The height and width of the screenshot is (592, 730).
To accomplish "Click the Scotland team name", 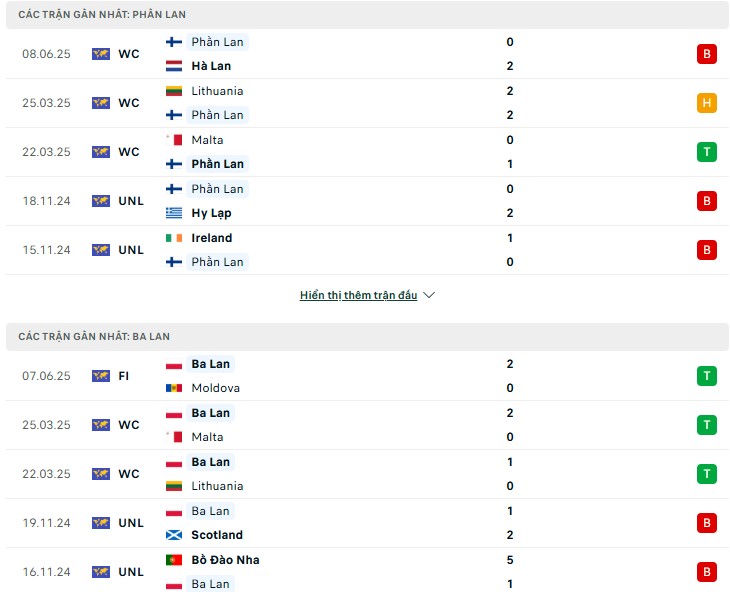I will pos(217,535).
